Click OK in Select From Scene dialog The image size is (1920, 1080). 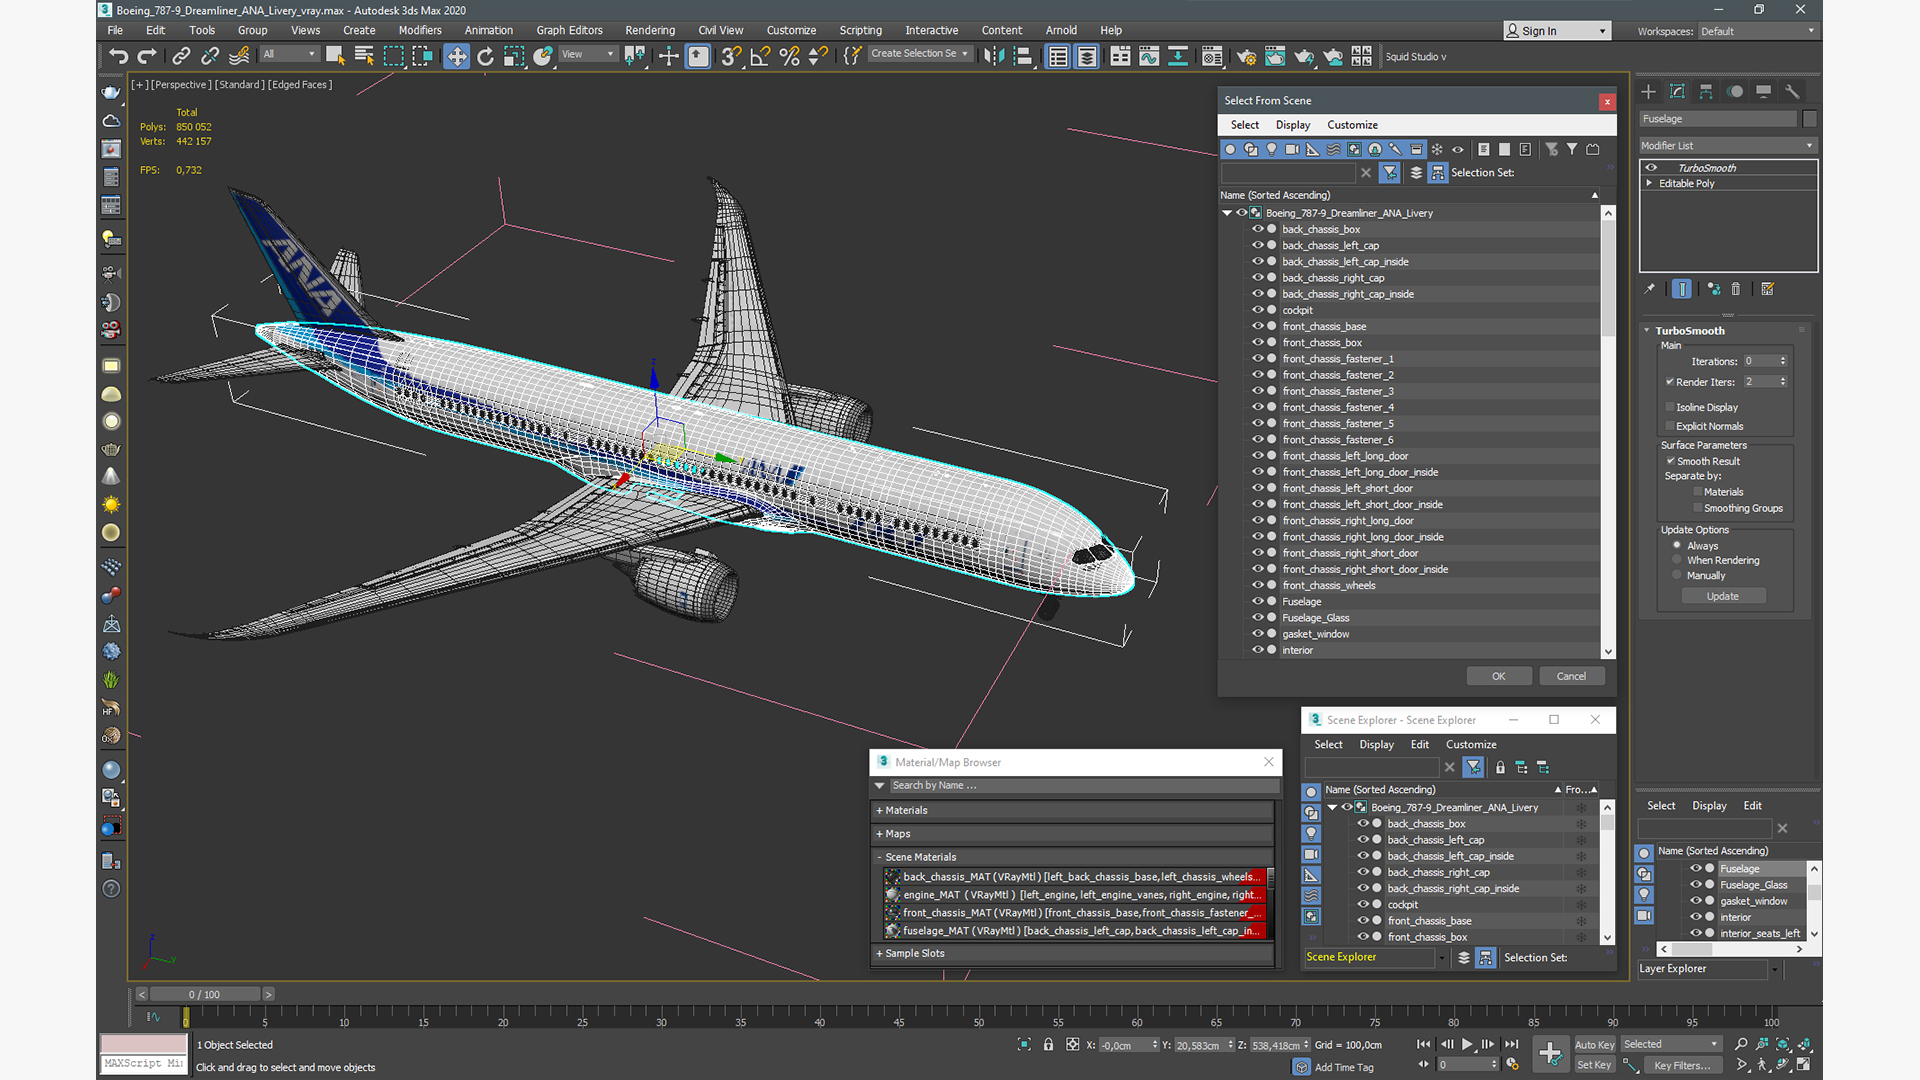[1498, 676]
